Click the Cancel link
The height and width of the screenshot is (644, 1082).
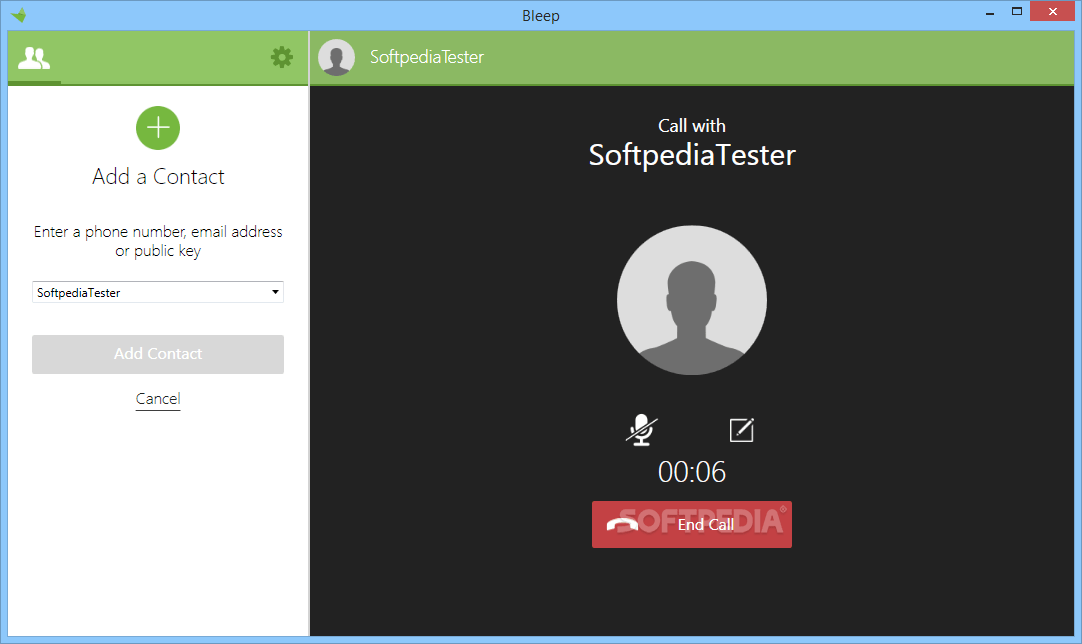(x=158, y=399)
